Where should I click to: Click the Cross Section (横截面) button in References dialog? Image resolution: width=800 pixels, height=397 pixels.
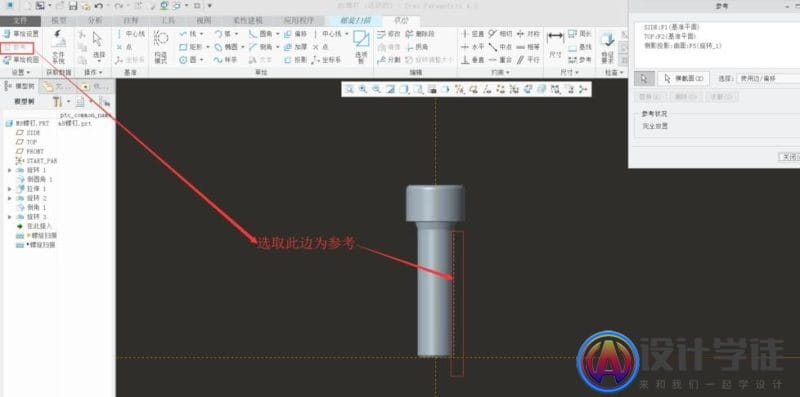684,79
